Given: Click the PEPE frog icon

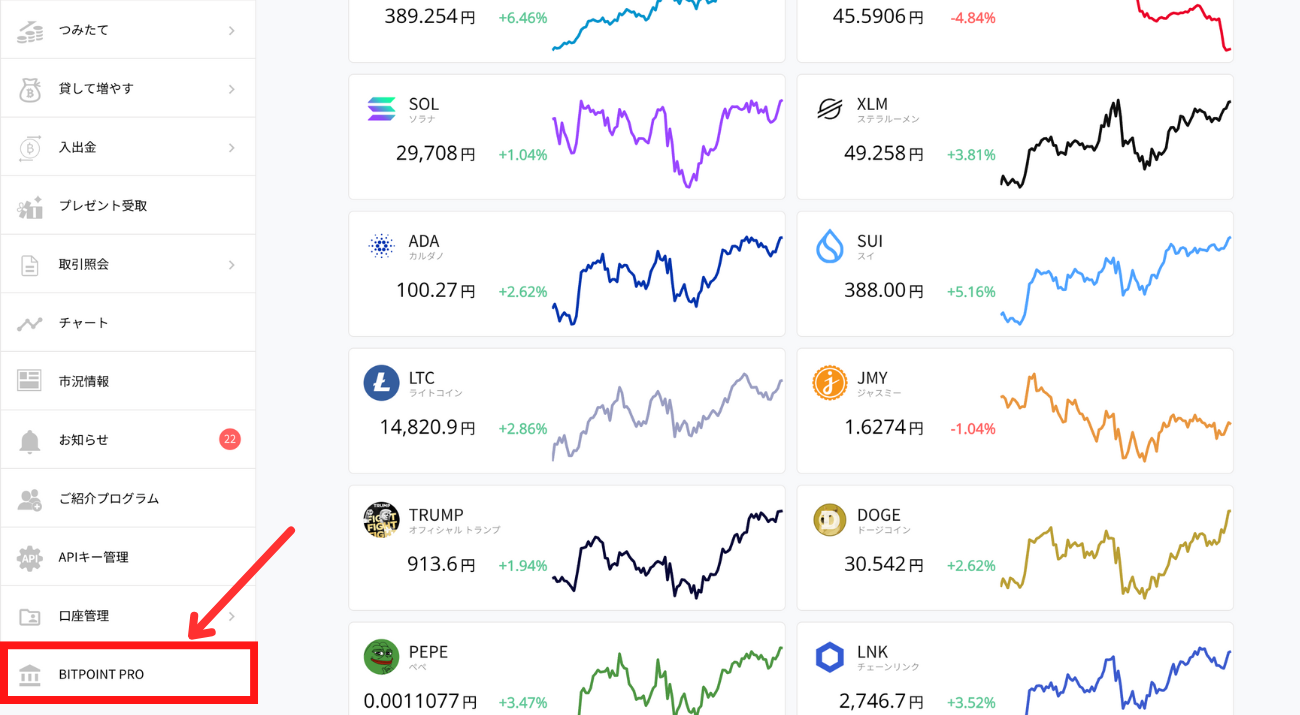Looking at the screenshot, I should point(381,657).
